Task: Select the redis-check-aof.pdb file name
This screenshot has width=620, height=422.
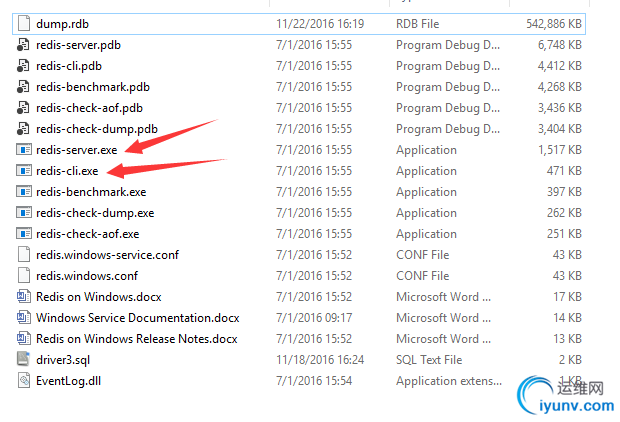Action: (x=89, y=108)
